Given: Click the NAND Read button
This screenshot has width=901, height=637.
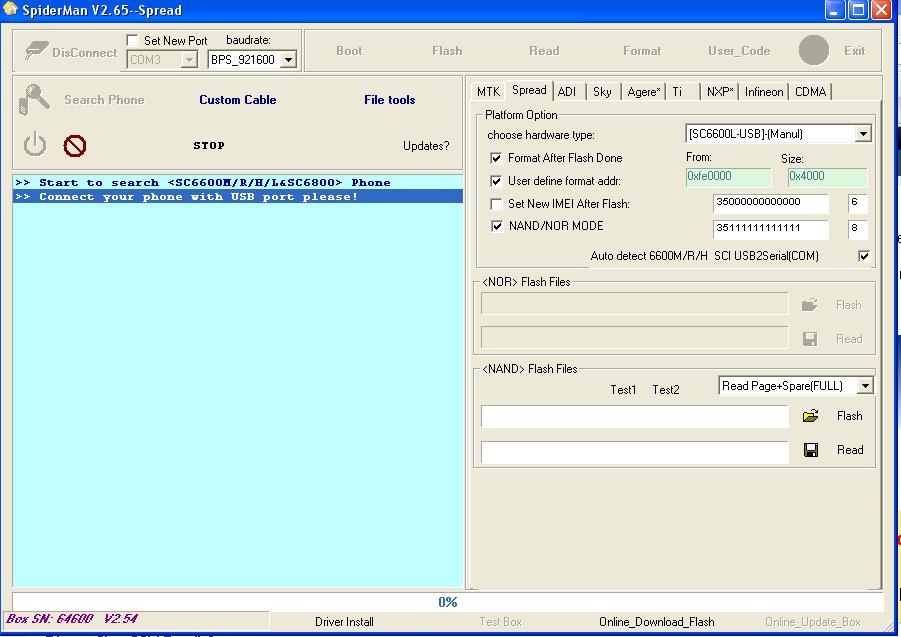Looking at the screenshot, I should click(850, 450).
